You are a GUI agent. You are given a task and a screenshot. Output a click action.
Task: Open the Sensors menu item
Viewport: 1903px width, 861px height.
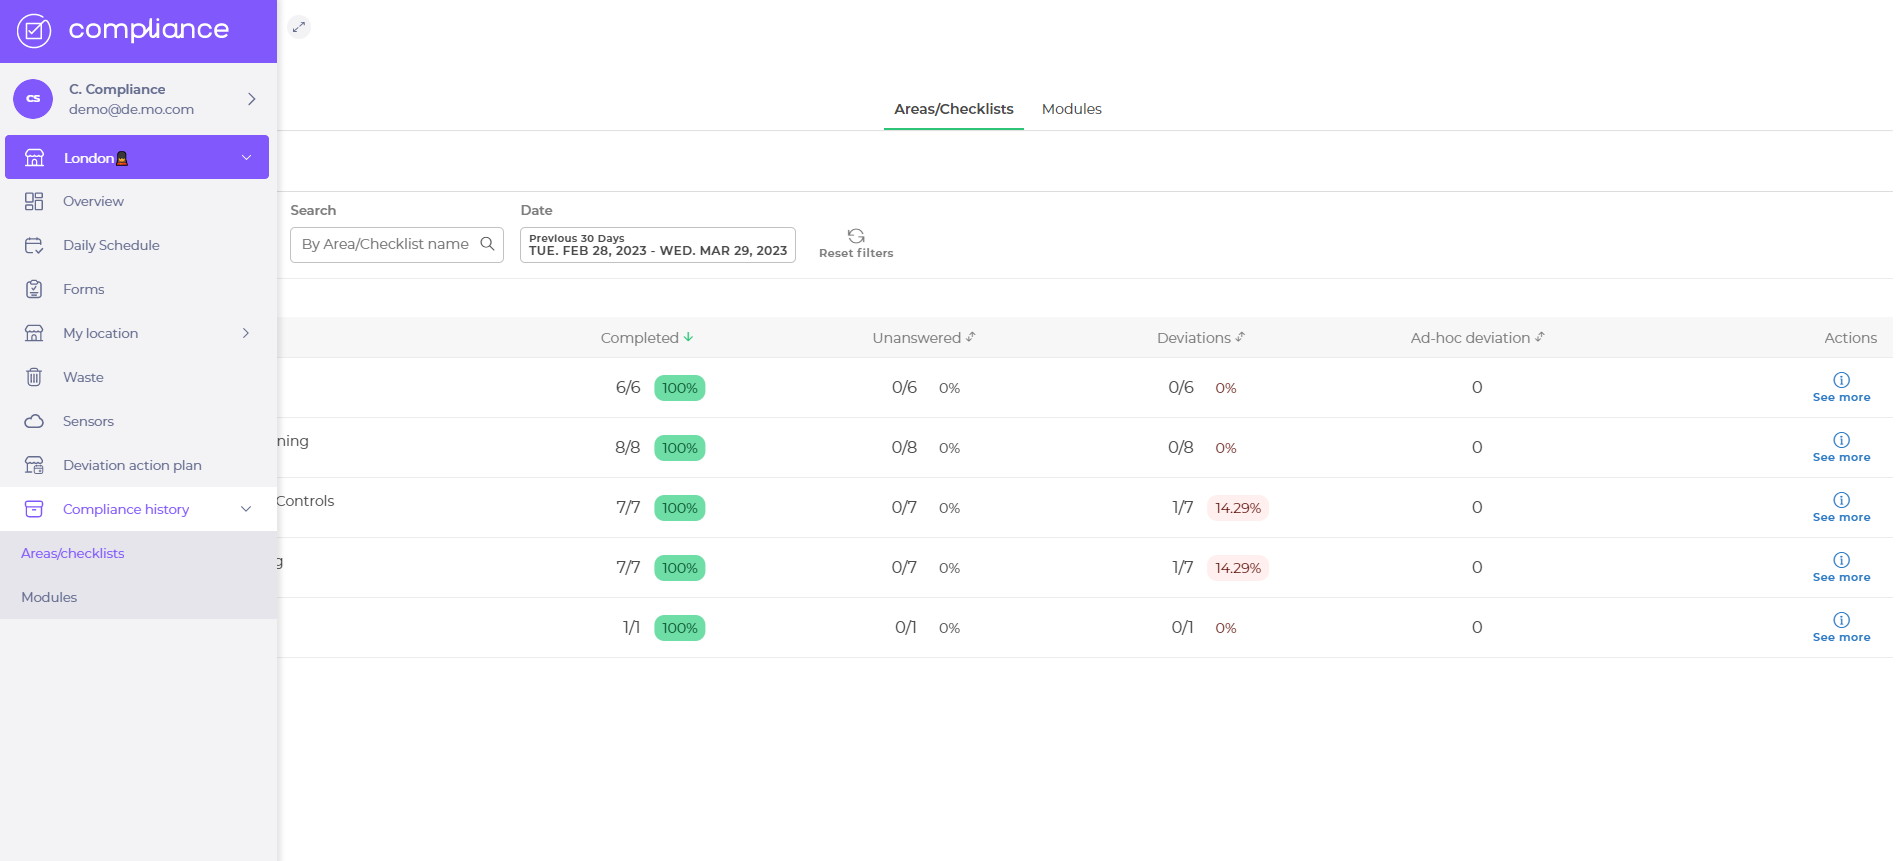(138, 421)
